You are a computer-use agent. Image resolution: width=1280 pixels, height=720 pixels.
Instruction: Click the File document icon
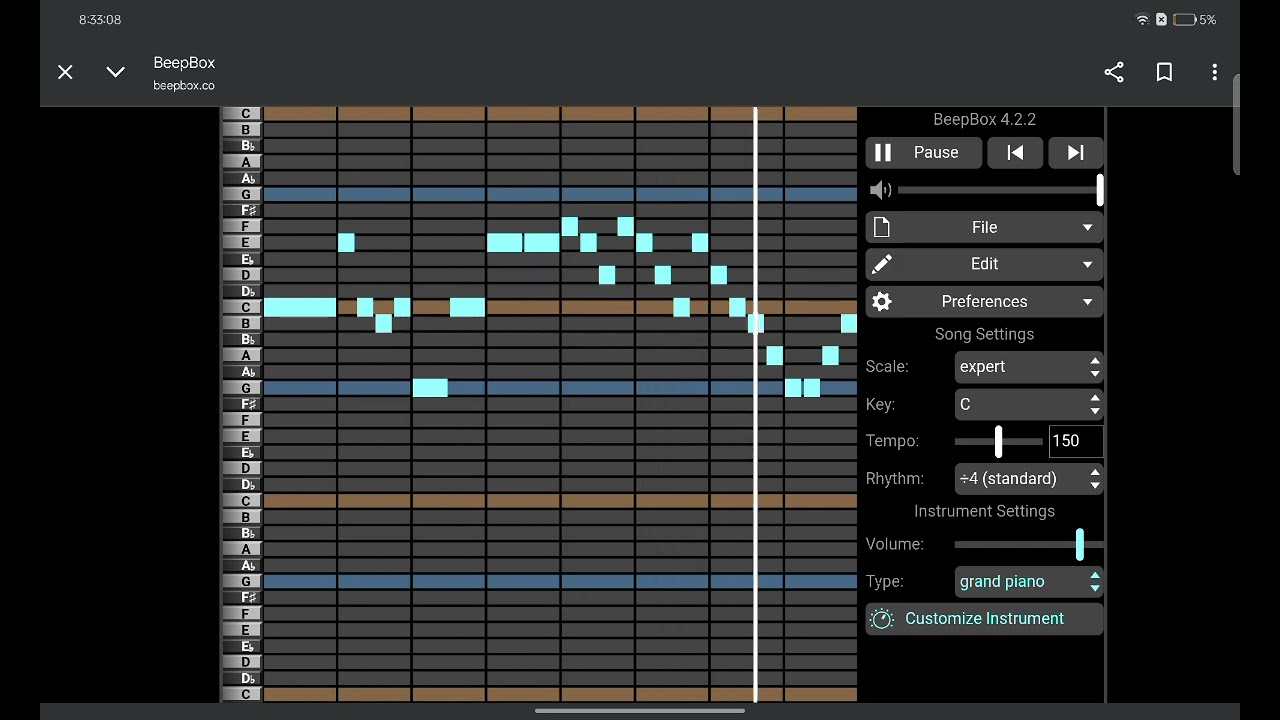click(x=881, y=227)
